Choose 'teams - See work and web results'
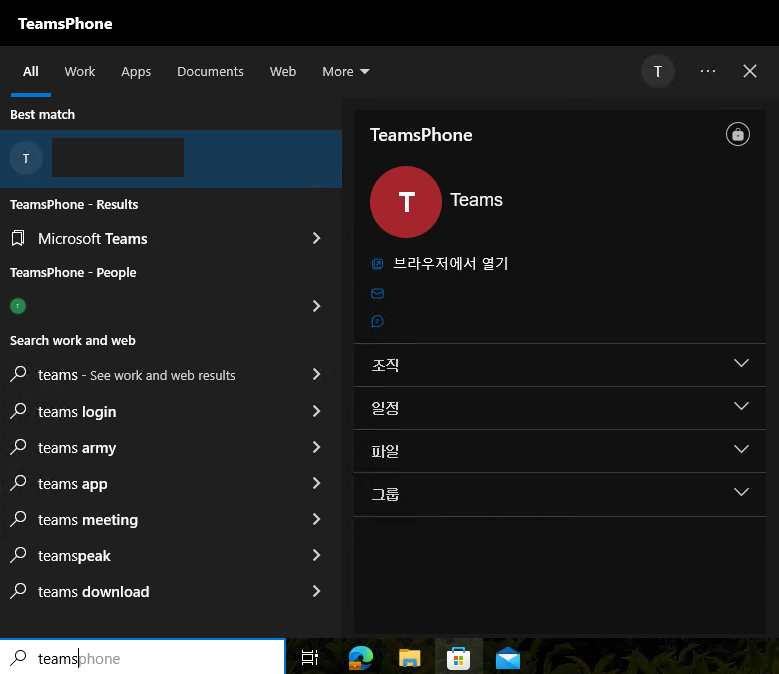Screen dimensions: 779x674 pos(171,374)
